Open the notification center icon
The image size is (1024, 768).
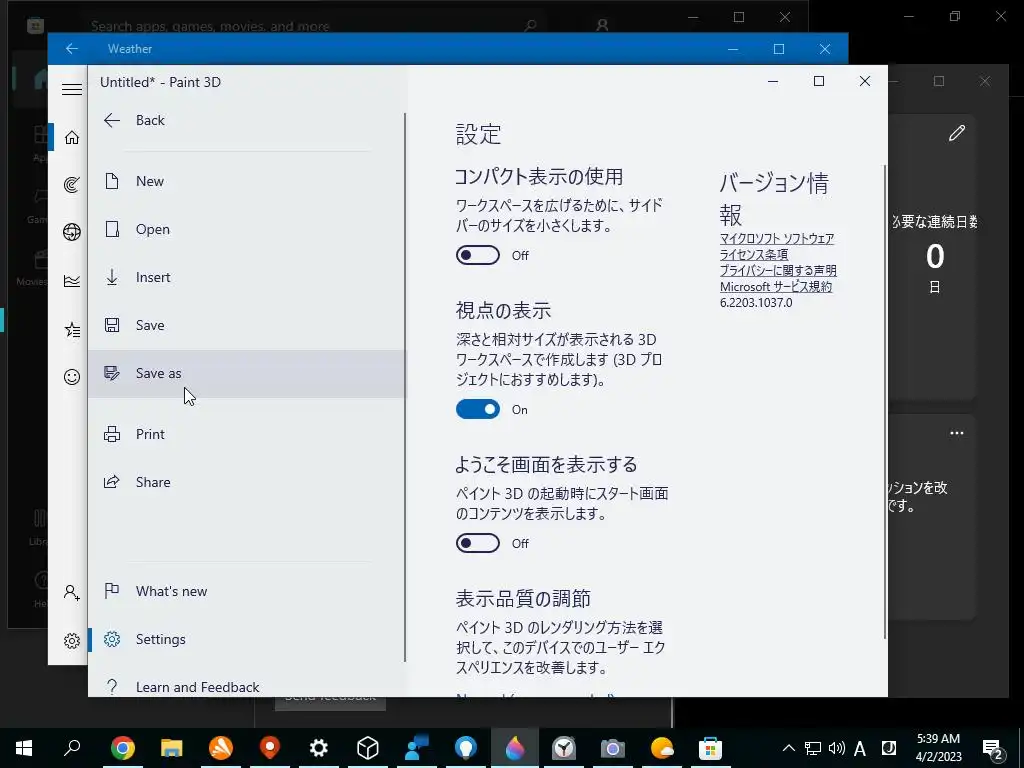[993, 748]
